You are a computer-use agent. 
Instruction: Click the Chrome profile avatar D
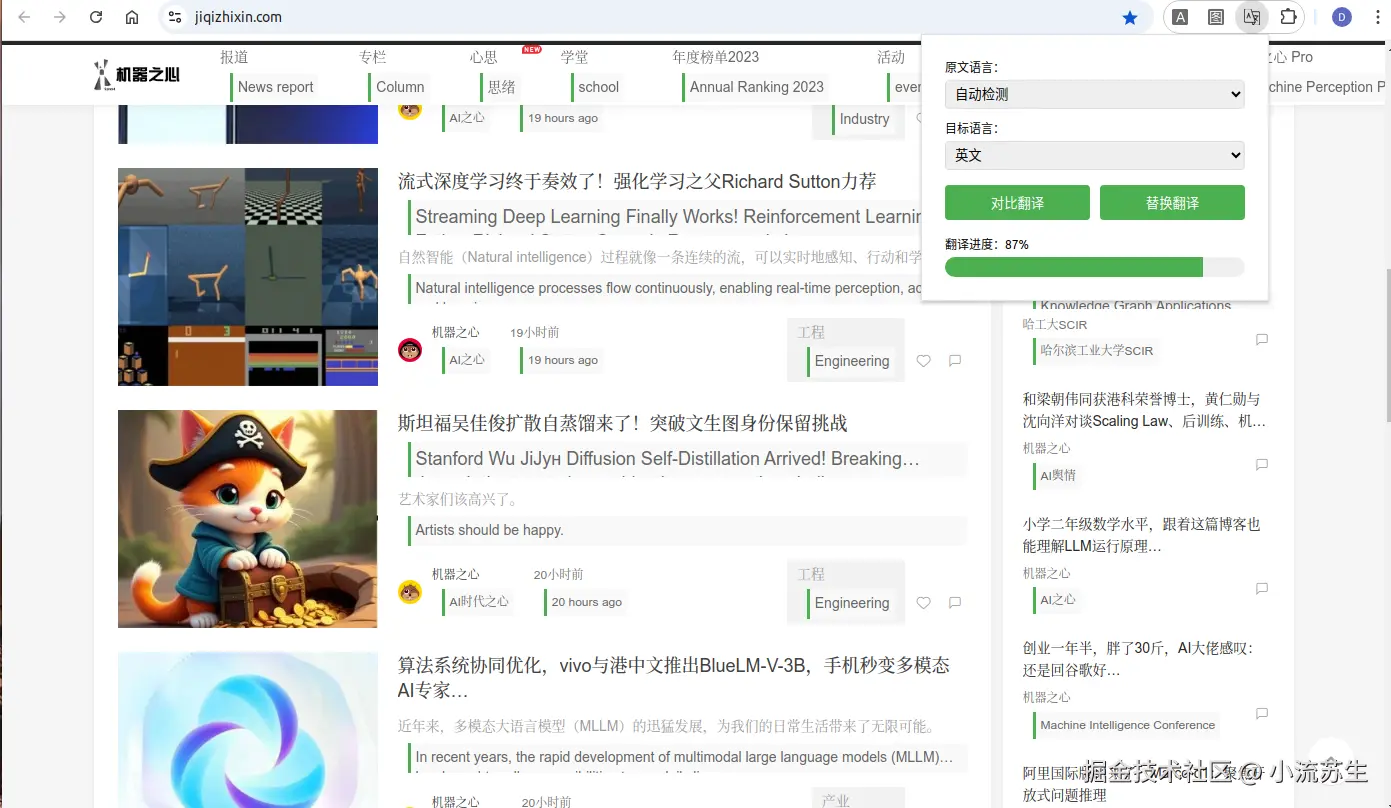[x=1341, y=17]
